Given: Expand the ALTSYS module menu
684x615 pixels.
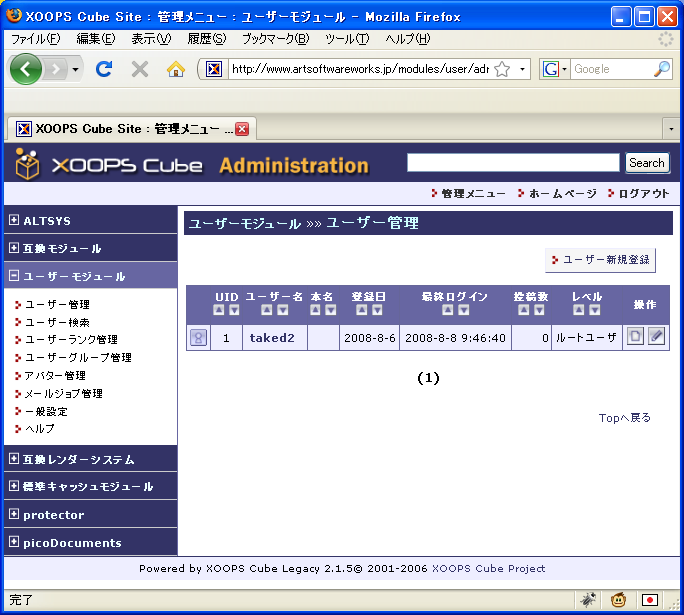Looking at the screenshot, I should tap(14, 220).
